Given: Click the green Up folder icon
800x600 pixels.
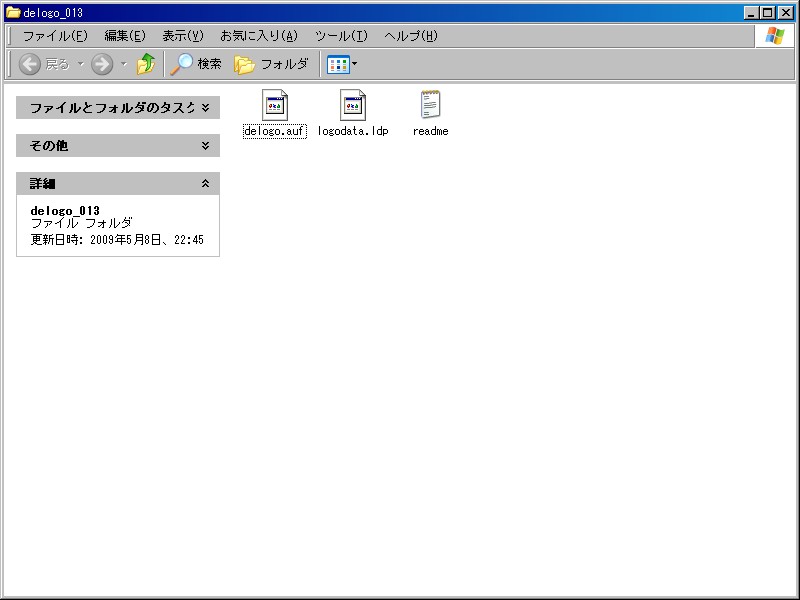Looking at the screenshot, I should (x=146, y=64).
